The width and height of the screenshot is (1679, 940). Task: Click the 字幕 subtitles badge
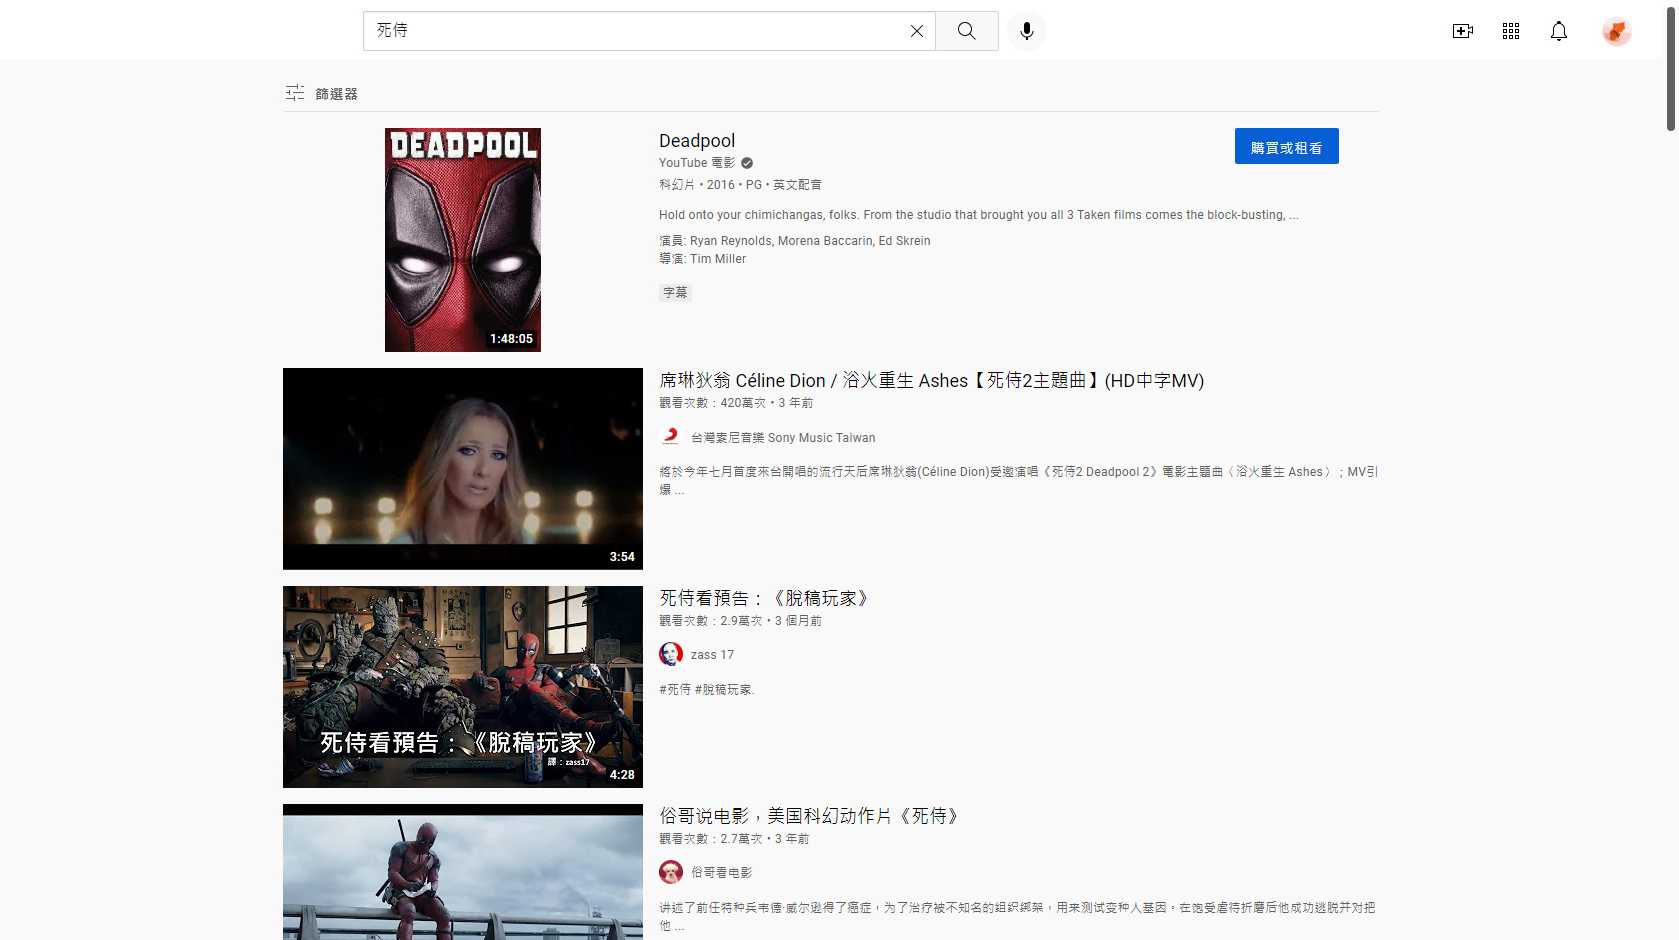click(675, 292)
